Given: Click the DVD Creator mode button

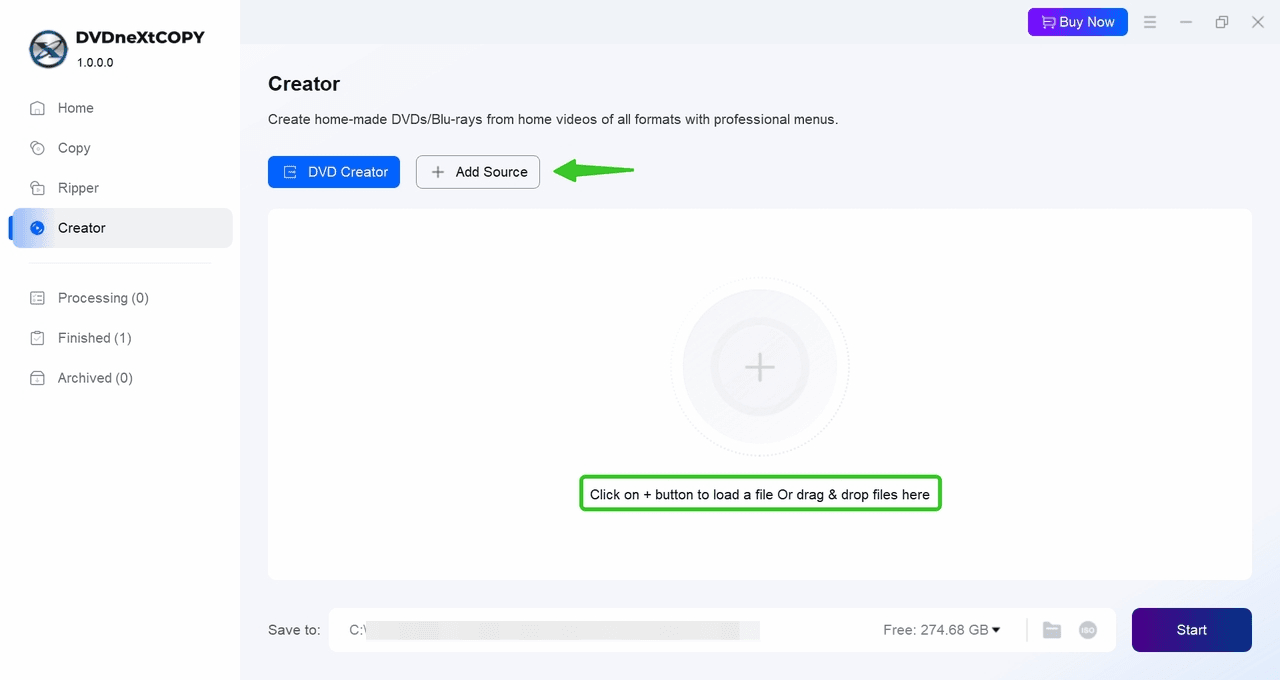Looking at the screenshot, I should 334,172.
